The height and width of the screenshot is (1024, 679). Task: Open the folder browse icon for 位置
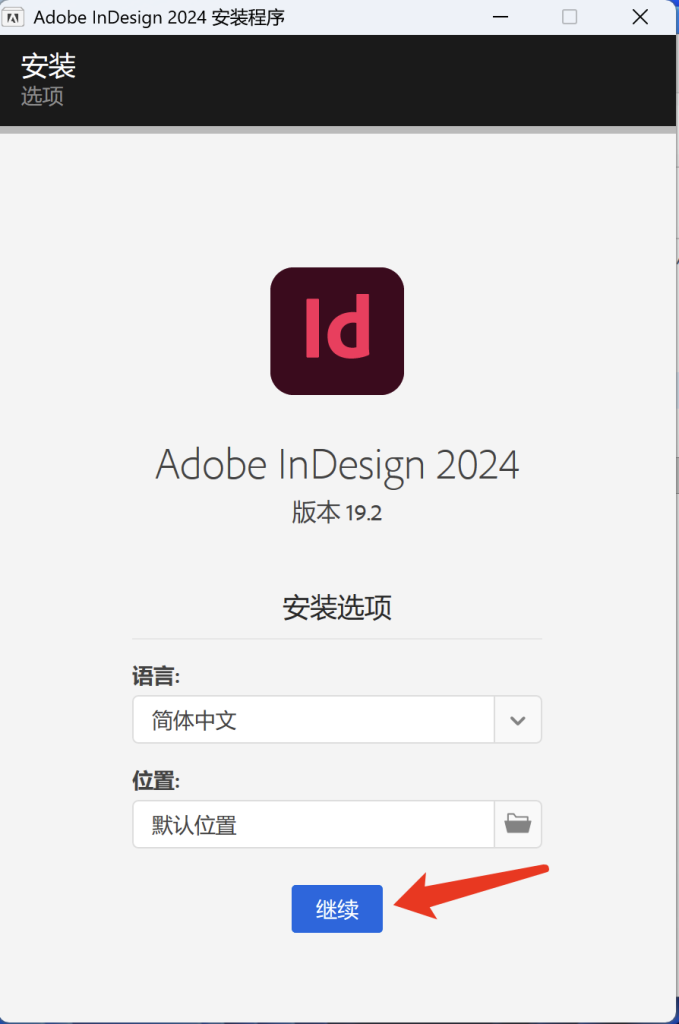coord(517,824)
